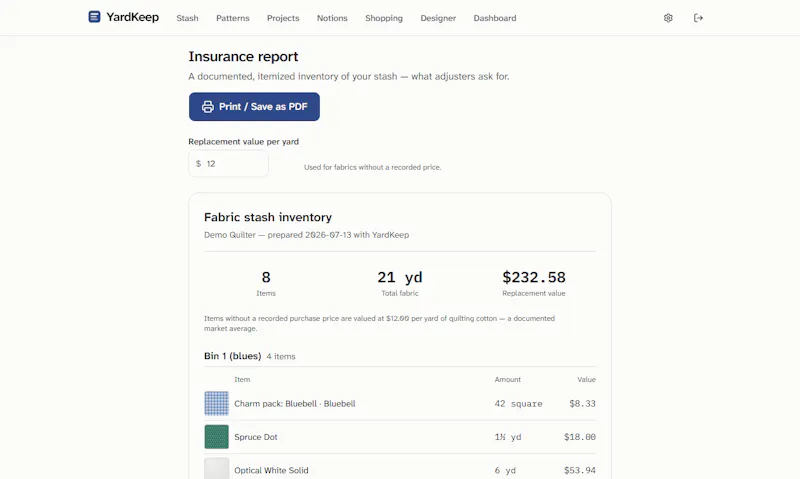Screen dimensions: 800x479
Task: Click the Charm pack Bluebell fabric swatch
Action: pos(216,404)
